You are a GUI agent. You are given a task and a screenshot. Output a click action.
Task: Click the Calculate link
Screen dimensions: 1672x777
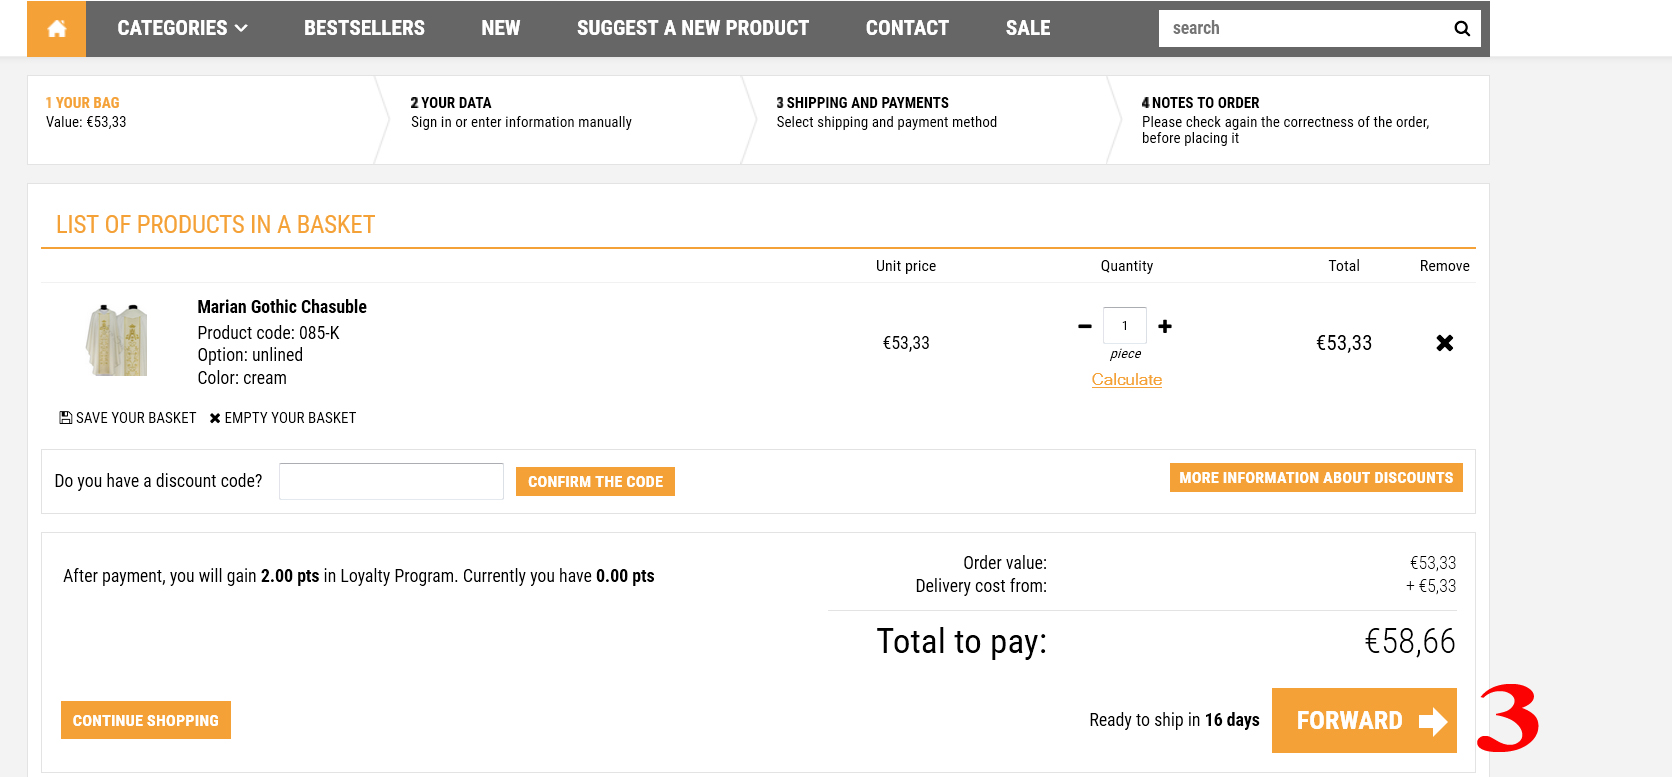[1126, 380]
